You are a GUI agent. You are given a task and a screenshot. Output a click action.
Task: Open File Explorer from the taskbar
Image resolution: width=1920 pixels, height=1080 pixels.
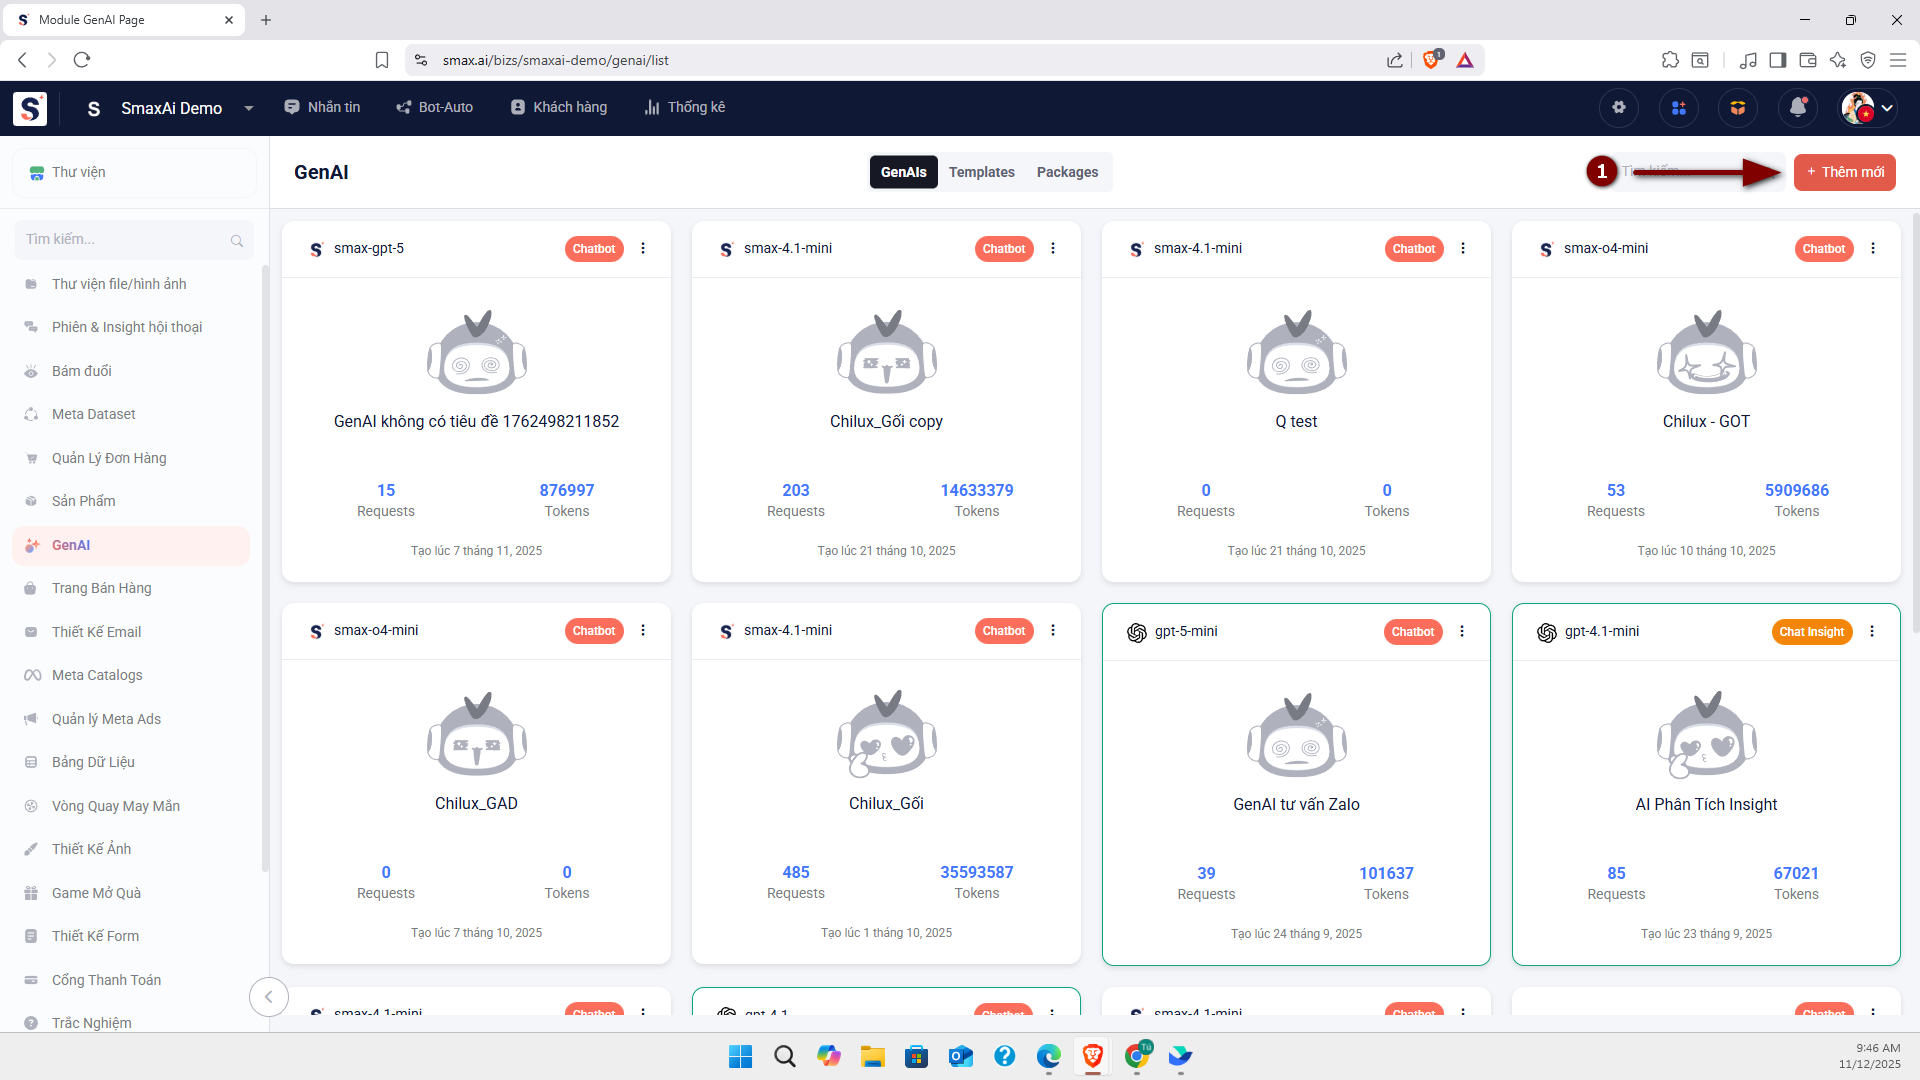click(x=872, y=1056)
